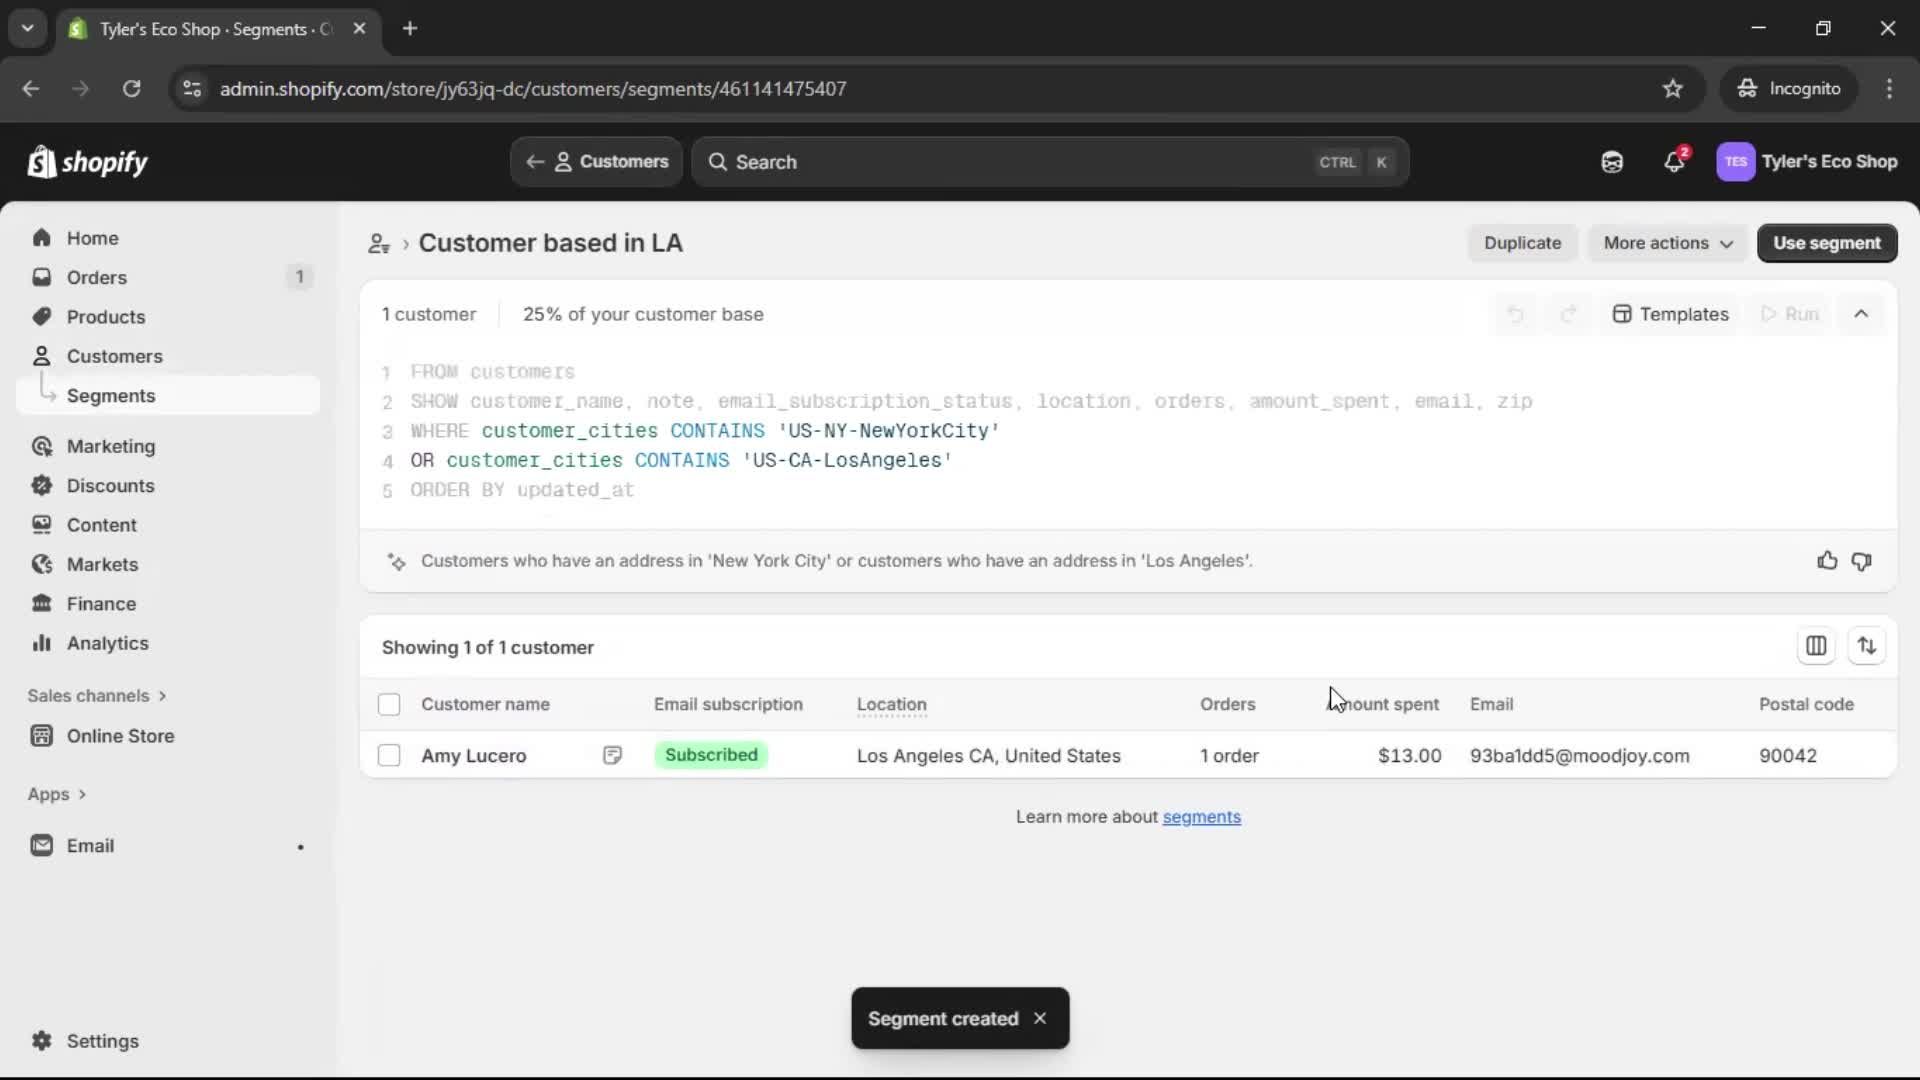Open the notifications bell icon

[1674, 162]
